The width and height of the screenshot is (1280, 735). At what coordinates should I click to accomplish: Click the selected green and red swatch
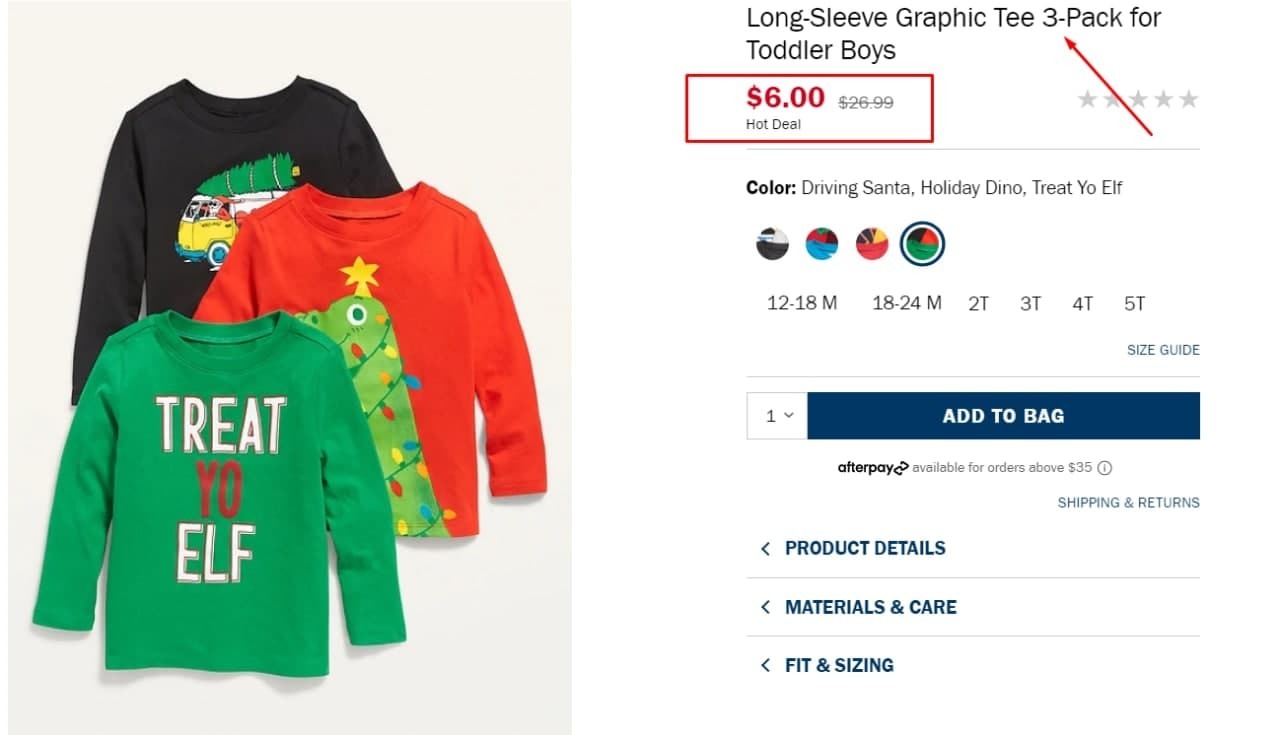[x=922, y=243]
